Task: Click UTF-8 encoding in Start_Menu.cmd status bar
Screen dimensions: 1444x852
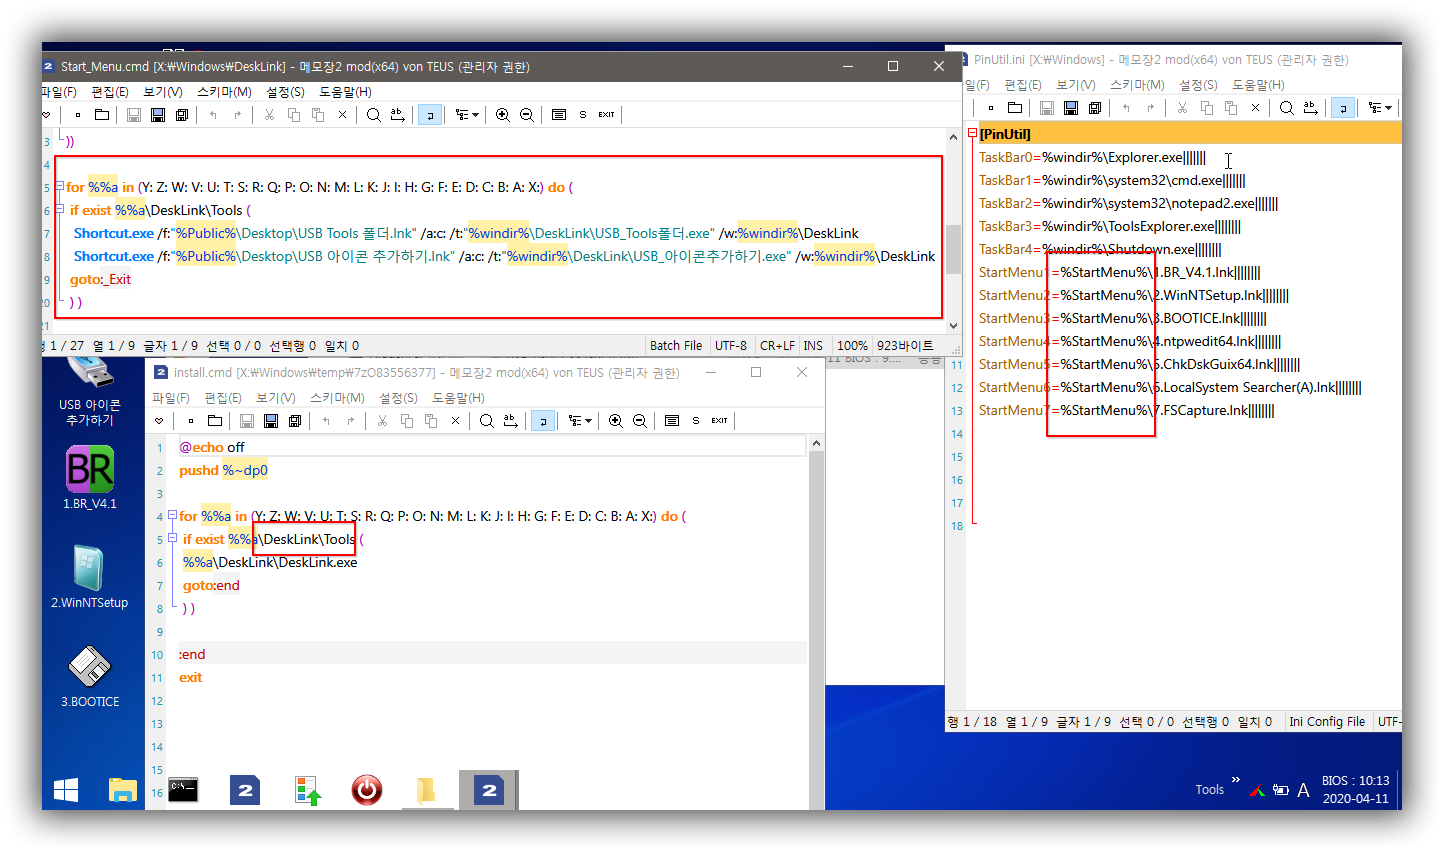Action: pyautogui.click(x=731, y=346)
